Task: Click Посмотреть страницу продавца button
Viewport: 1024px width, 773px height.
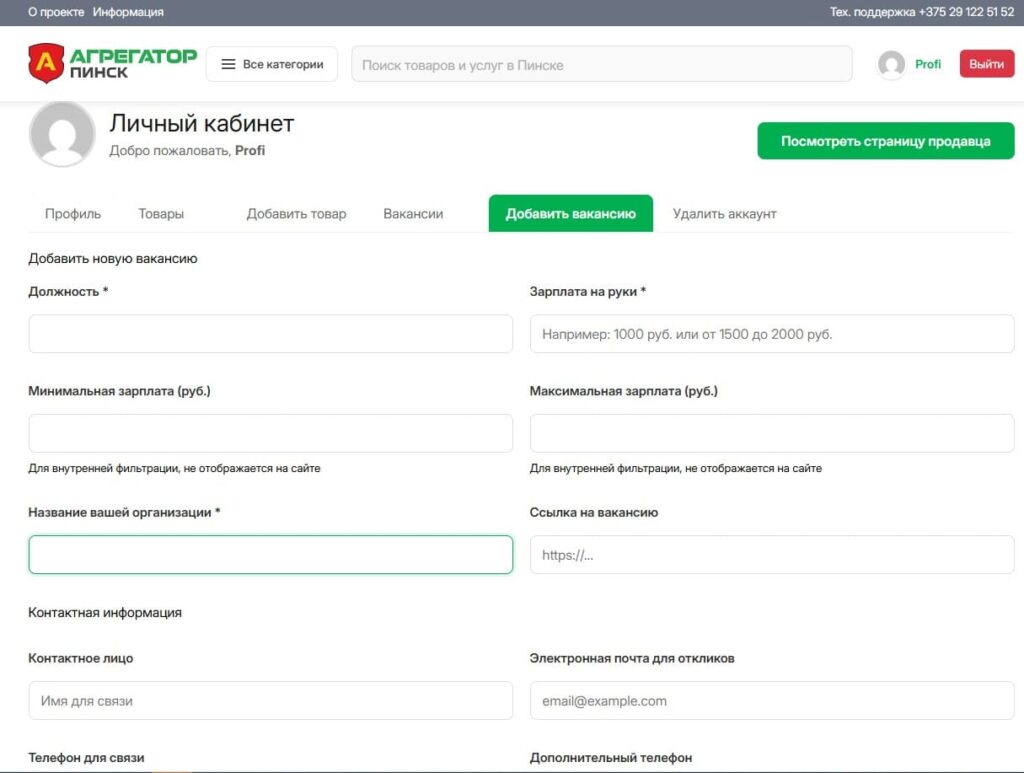Action: coord(885,141)
